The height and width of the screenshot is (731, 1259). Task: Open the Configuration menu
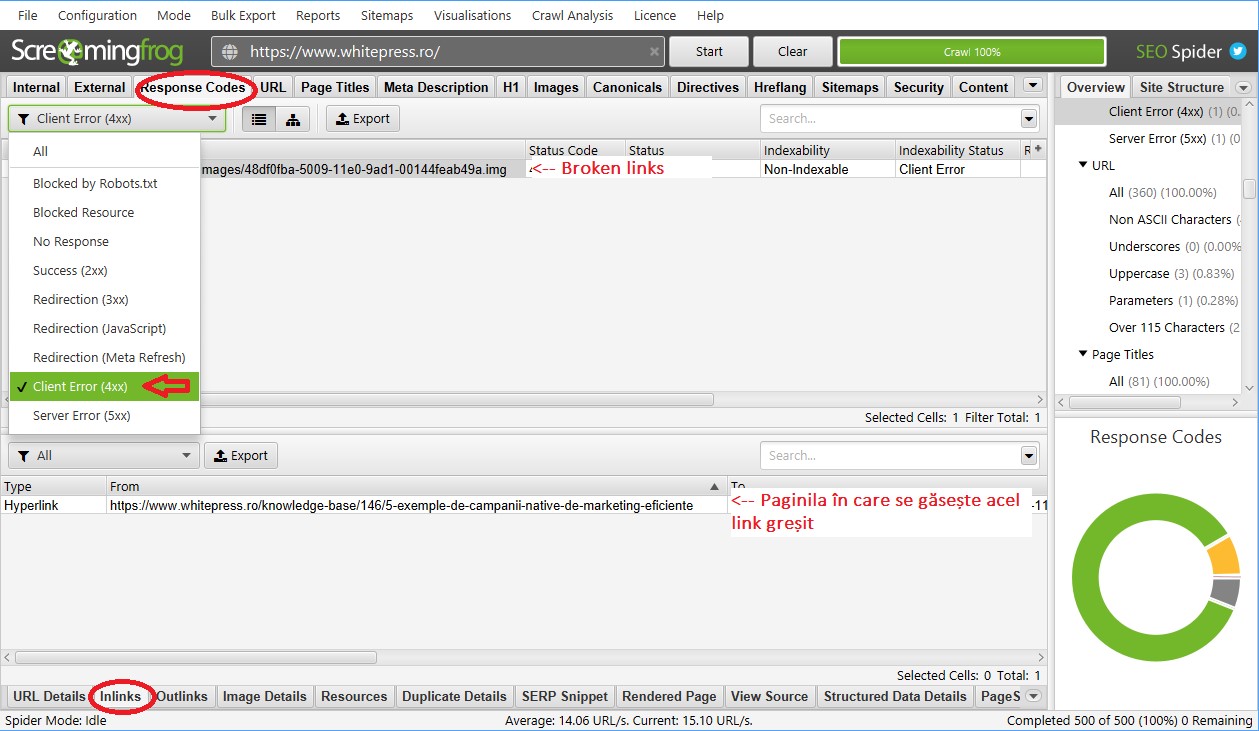(x=98, y=16)
